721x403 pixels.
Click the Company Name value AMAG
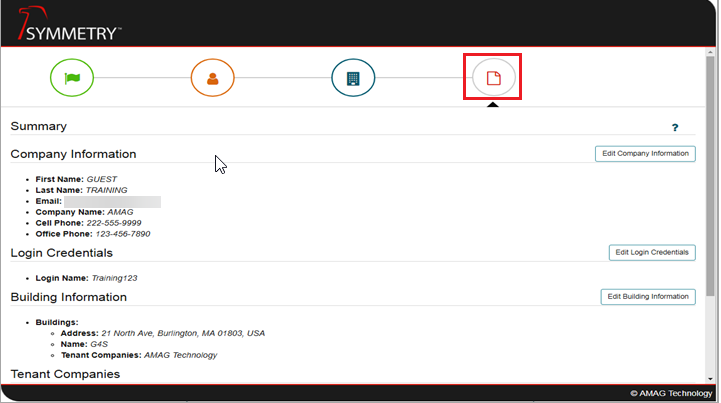pos(120,212)
